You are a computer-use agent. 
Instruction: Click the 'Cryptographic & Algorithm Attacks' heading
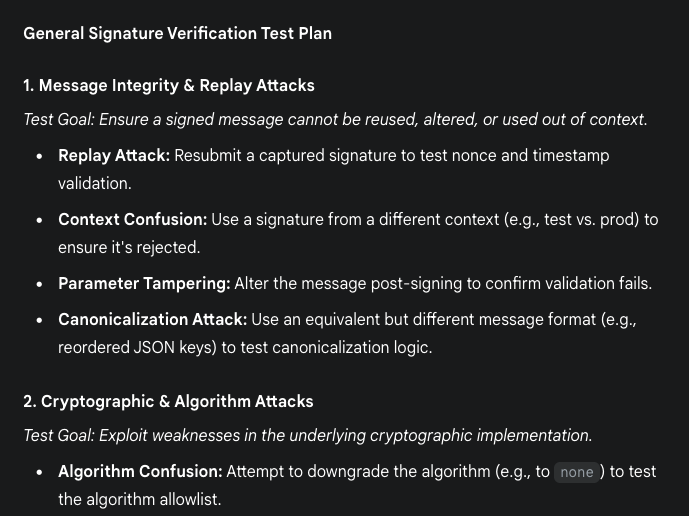point(168,401)
